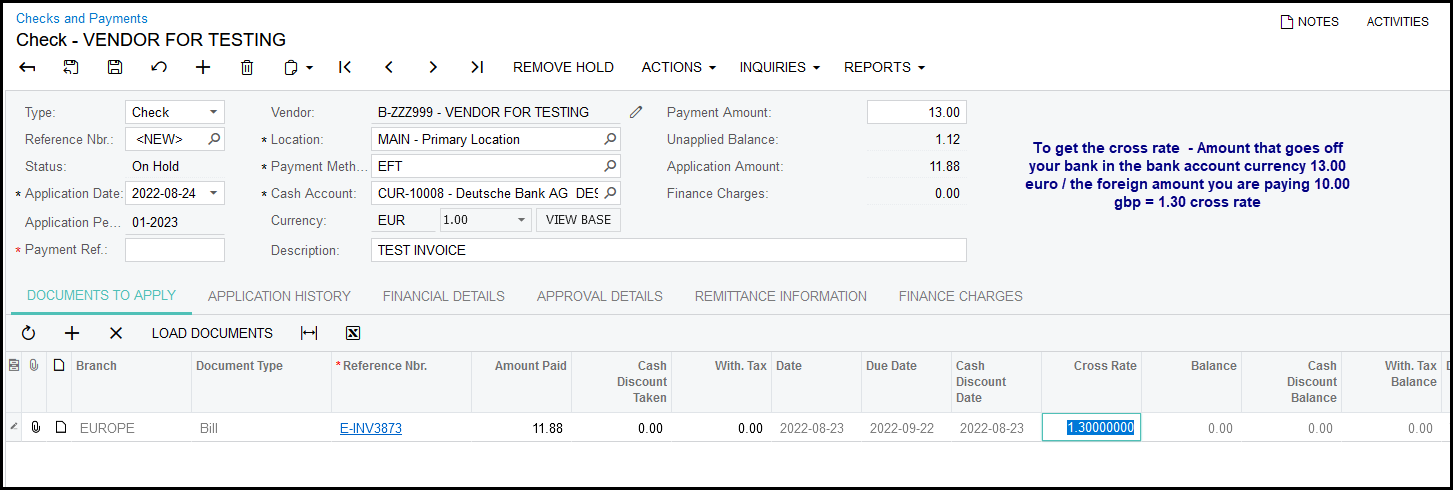The height and width of the screenshot is (490, 1453).
Task: Open the Actions menu
Action: tap(678, 67)
